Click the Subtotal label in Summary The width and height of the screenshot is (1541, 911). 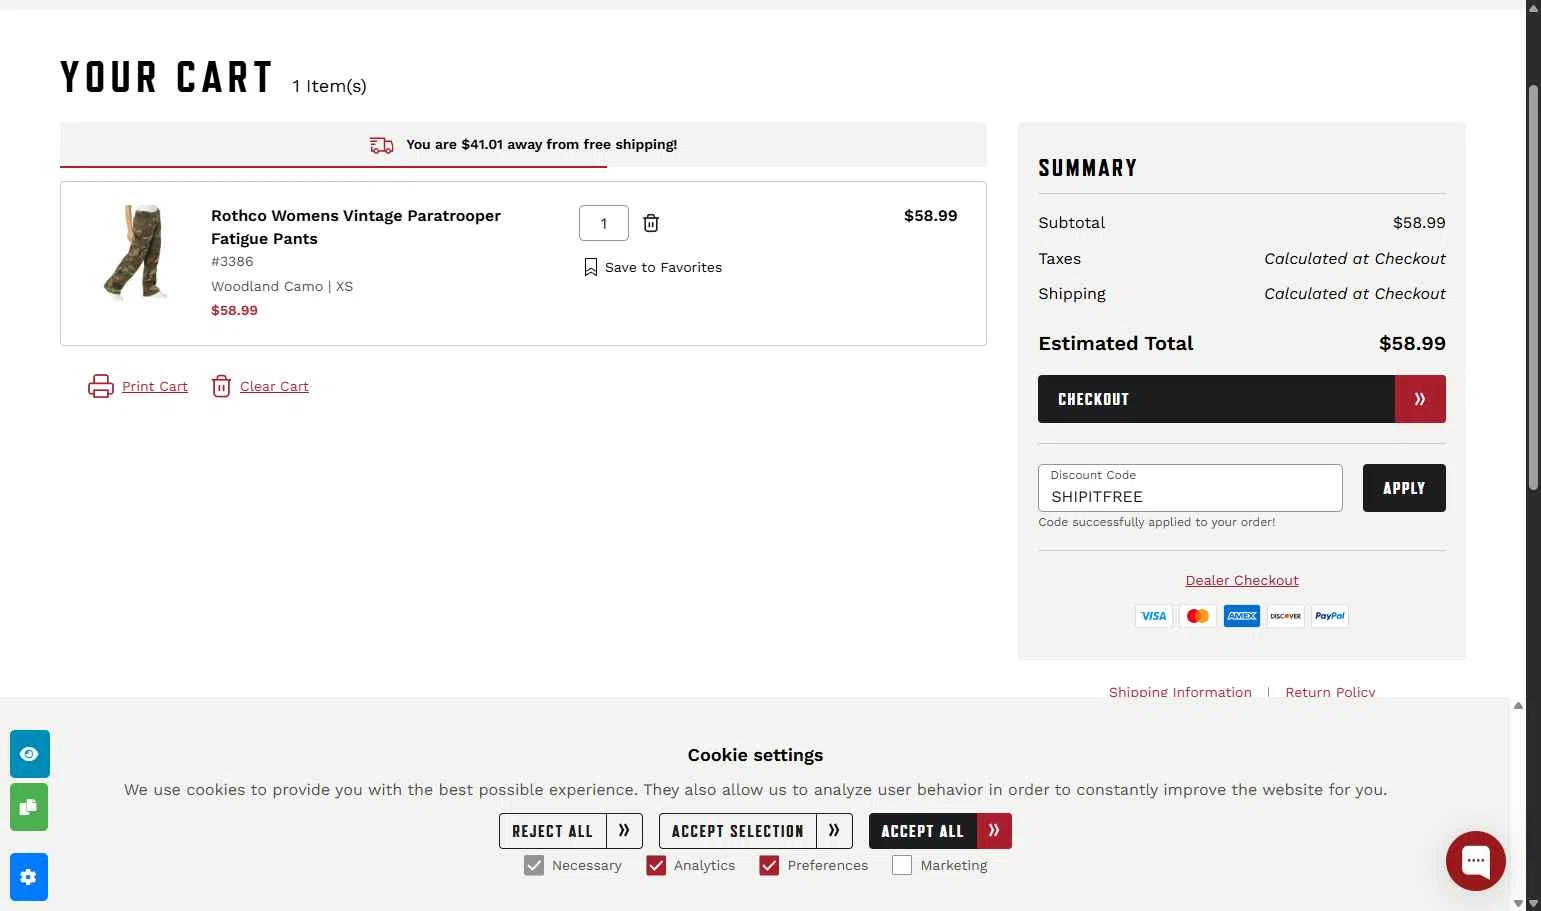click(1072, 223)
